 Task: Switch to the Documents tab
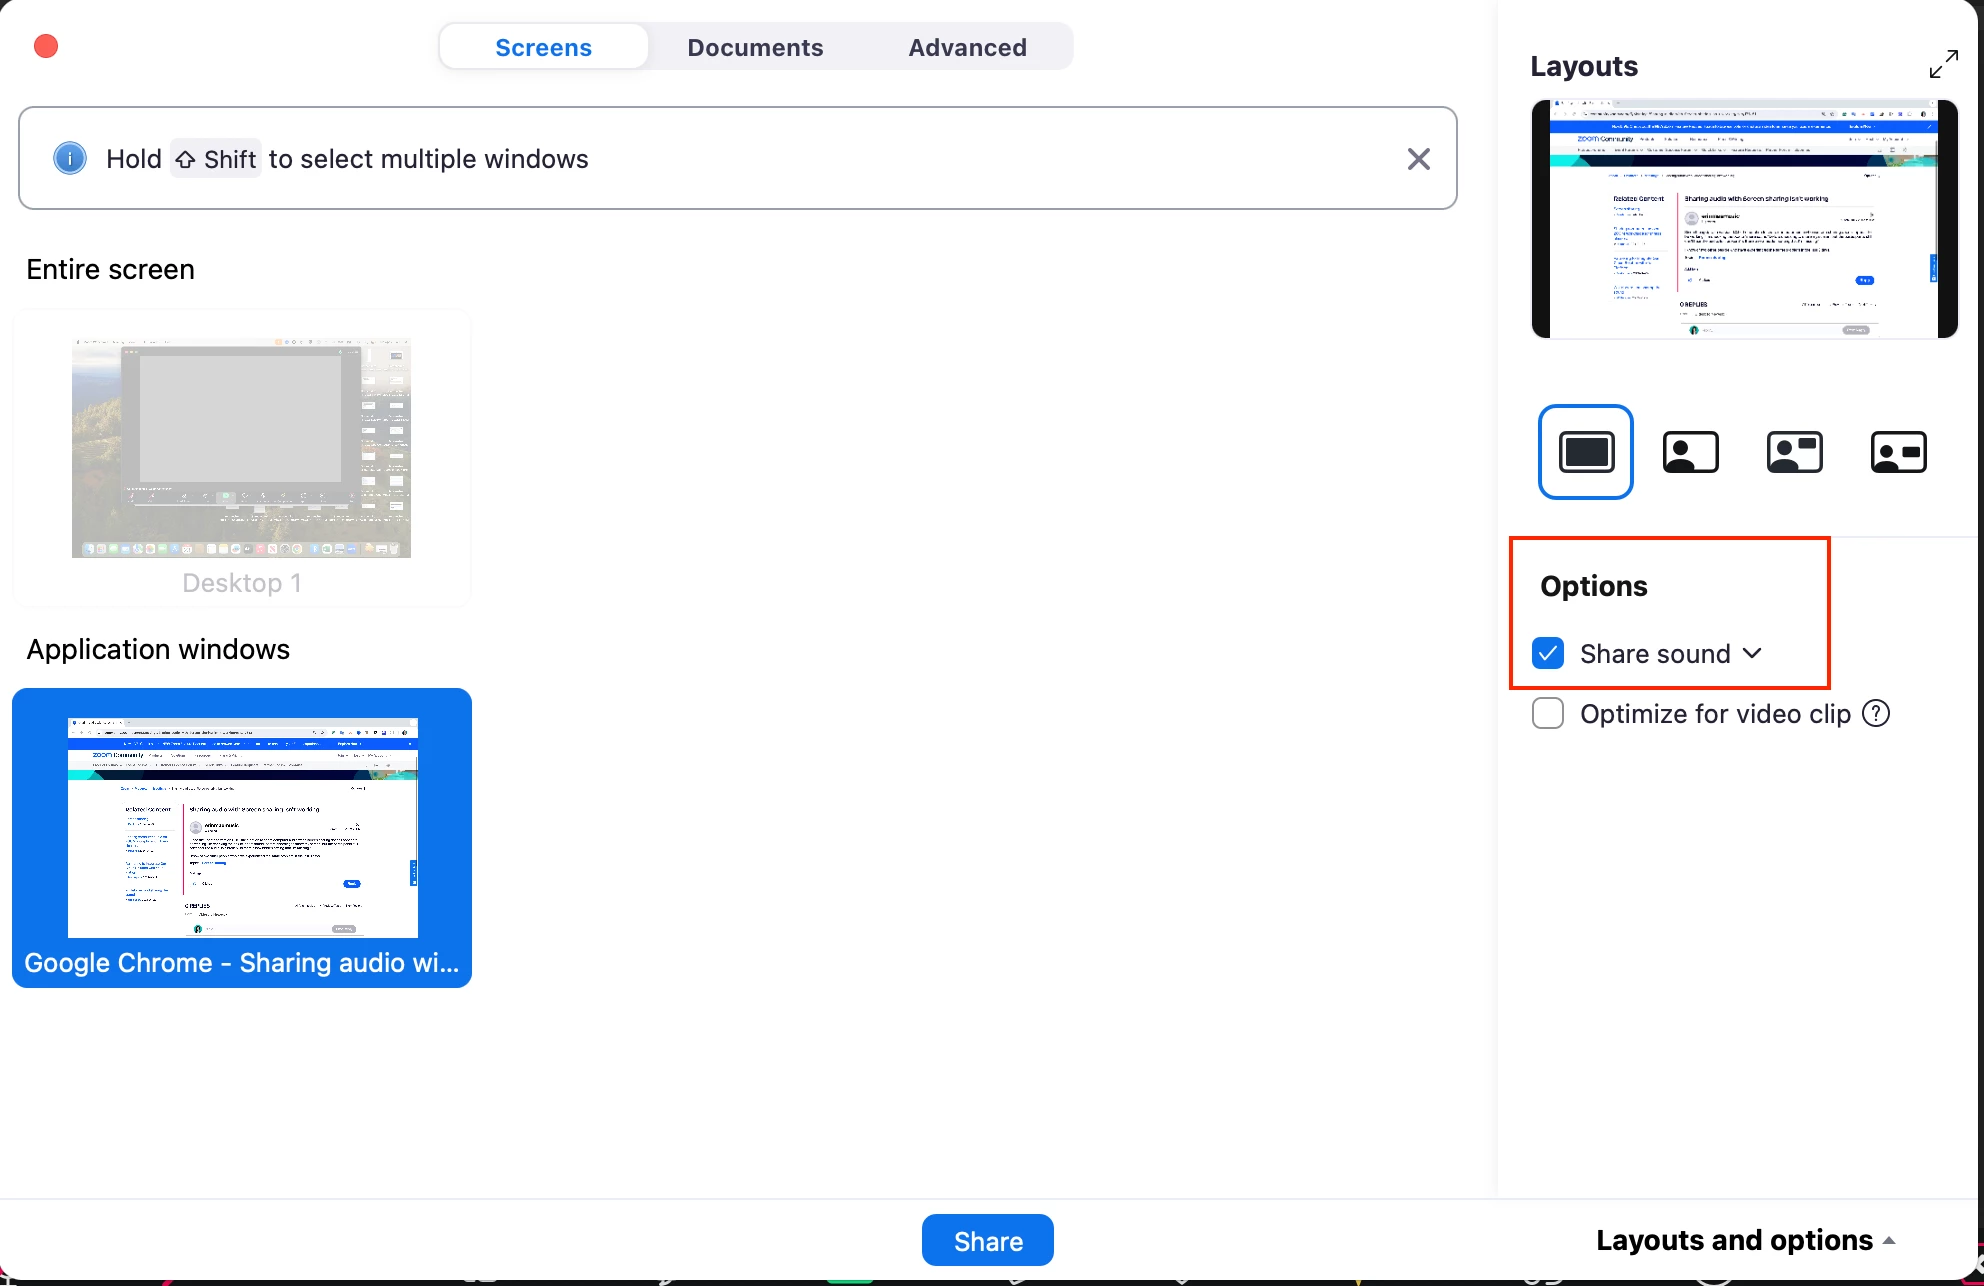[755, 47]
